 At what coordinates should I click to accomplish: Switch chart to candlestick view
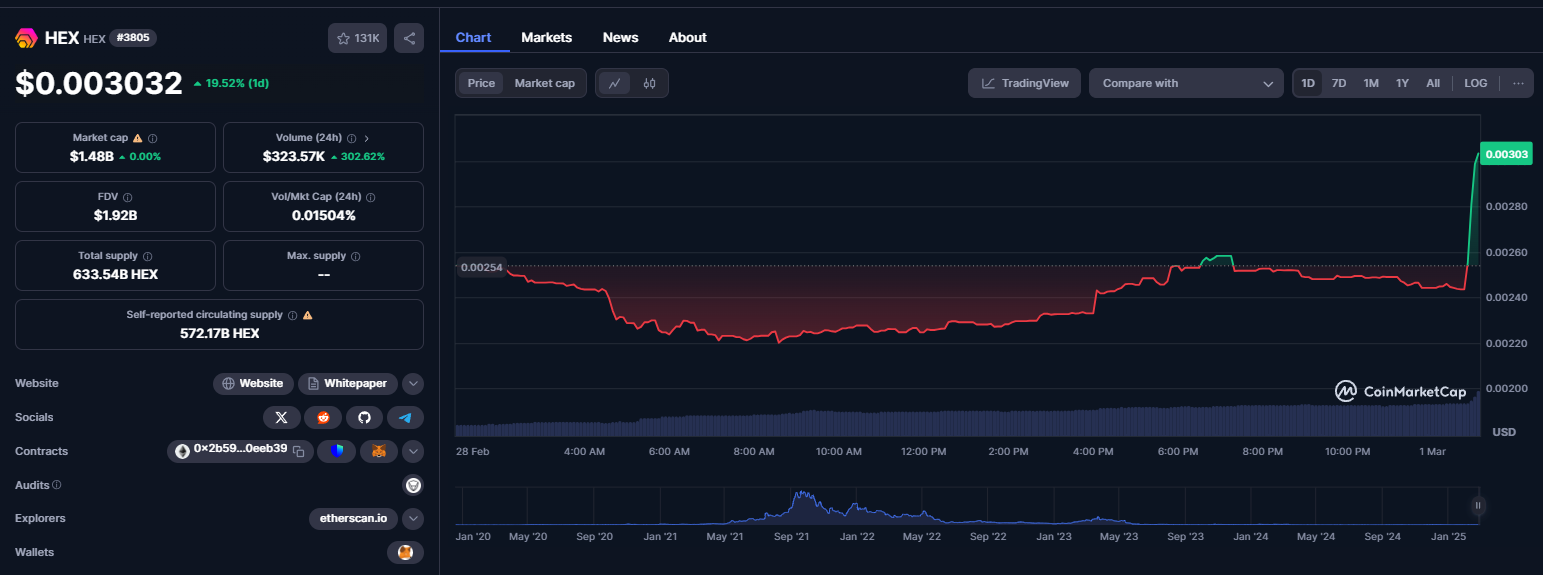[649, 83]
